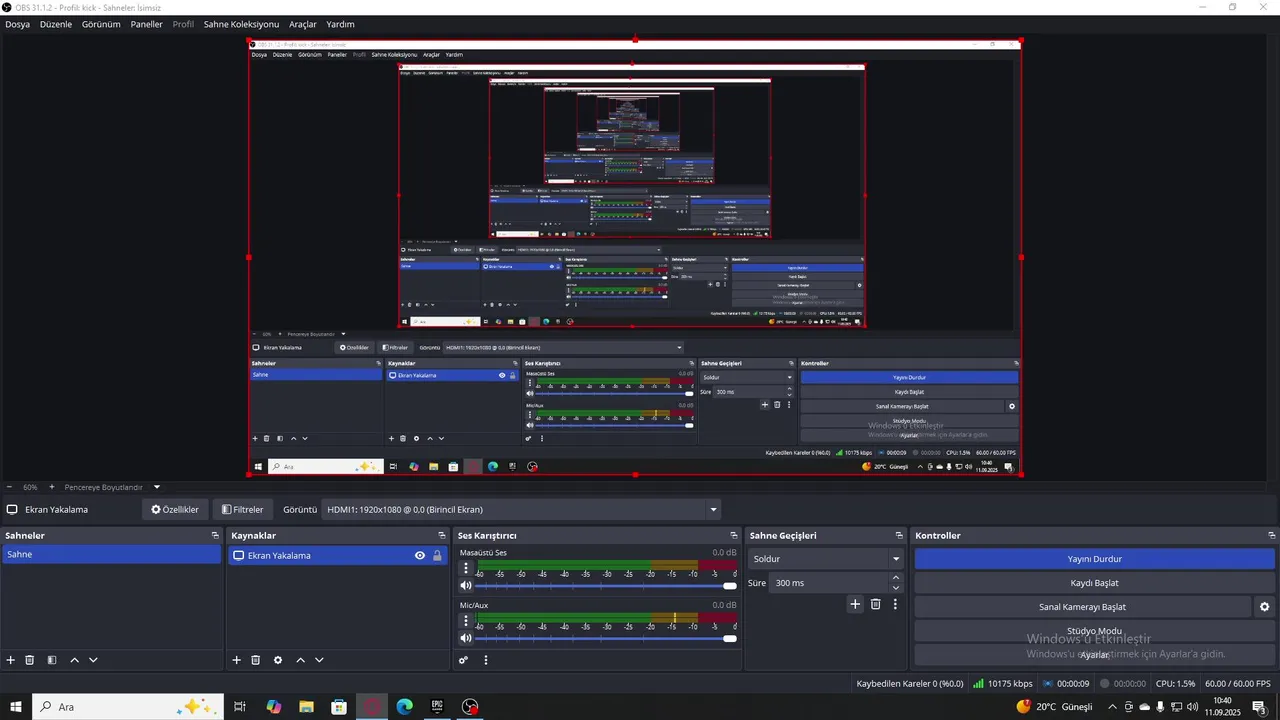Image resolution: width=1280 pixels, height=720 pixels.
Task: Open transition properties three-dot menu in Sahne Geçişleri
Action: pyautogui.click(x=895, y=604)
